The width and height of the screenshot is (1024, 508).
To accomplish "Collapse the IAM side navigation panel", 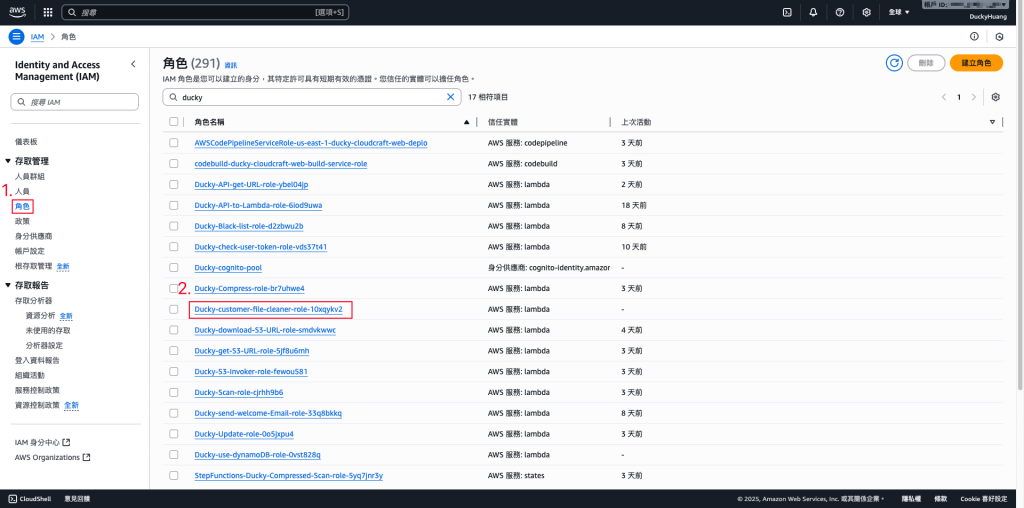I will tap(133, 64).
